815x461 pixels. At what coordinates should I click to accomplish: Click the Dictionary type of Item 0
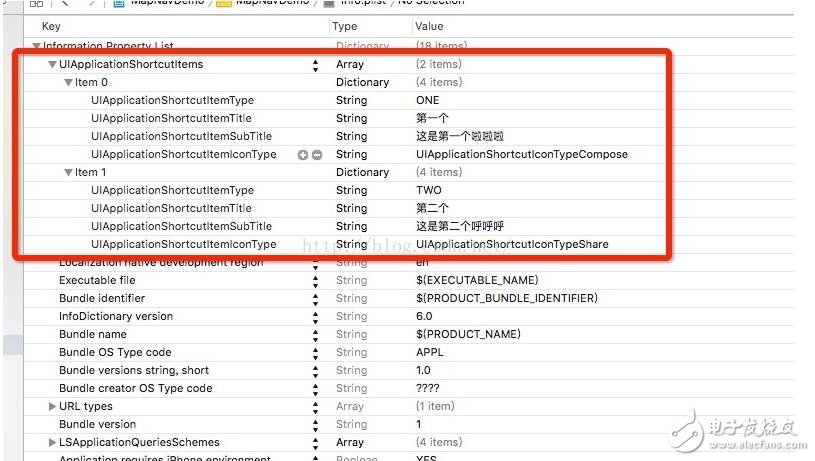tap(362, 83)
